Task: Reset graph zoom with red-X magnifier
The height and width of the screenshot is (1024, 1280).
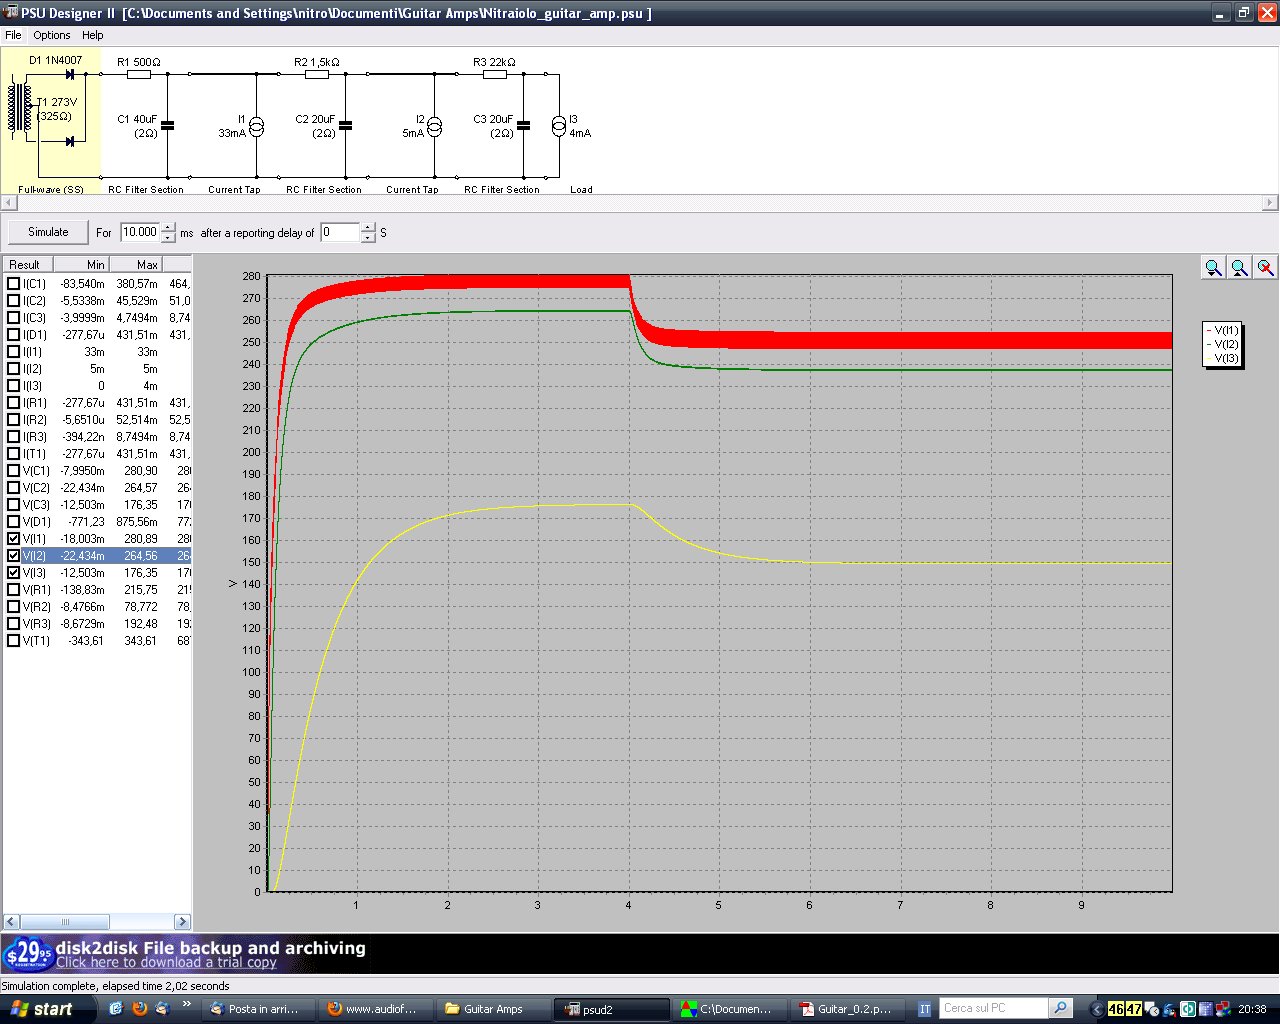Action: click(x=1265, y=267)
